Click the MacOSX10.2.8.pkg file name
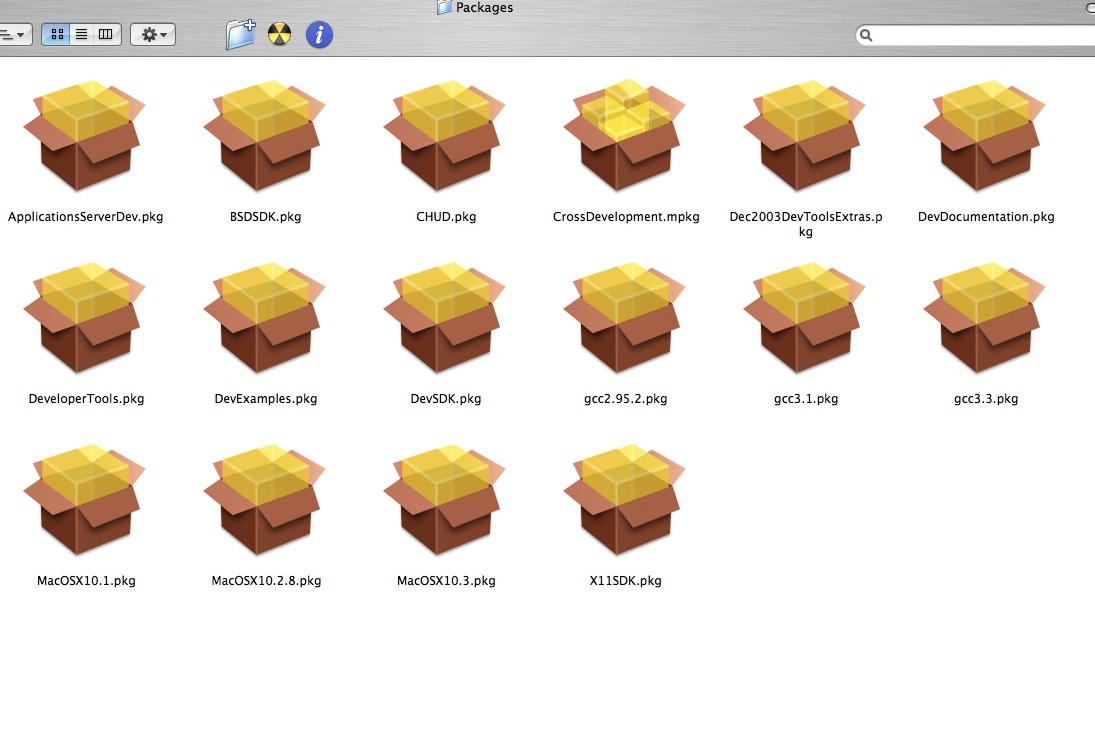 coord(266,581)
